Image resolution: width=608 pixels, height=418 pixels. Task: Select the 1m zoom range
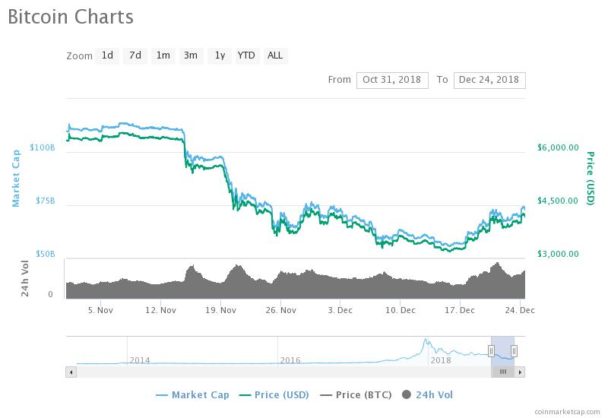pyautogui.click(x=163, y=55)
